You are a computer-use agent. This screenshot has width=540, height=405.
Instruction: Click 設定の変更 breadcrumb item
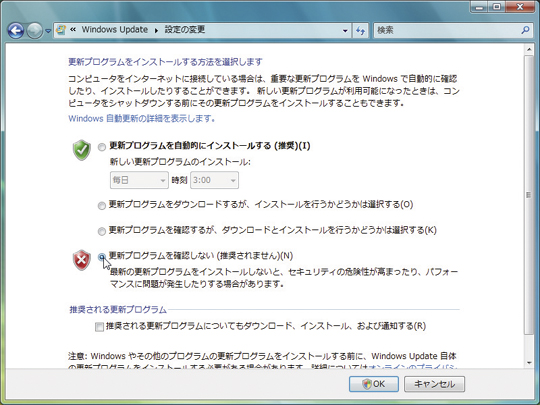[185, 30]
